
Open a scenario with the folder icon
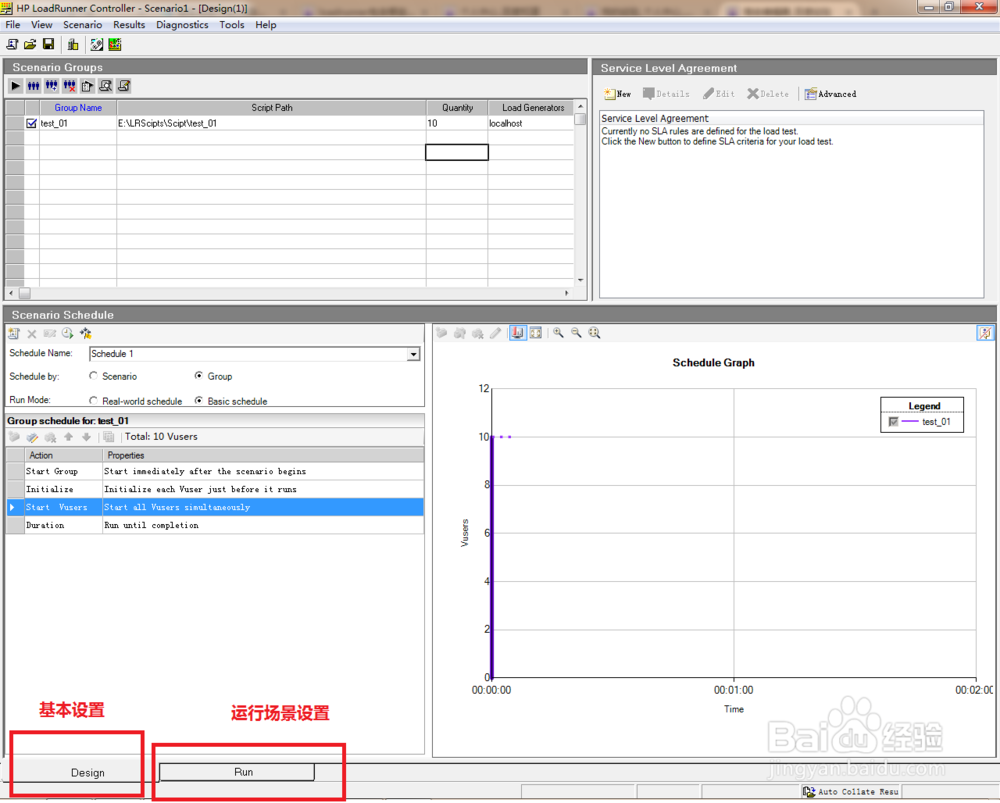tap(30, 44)
